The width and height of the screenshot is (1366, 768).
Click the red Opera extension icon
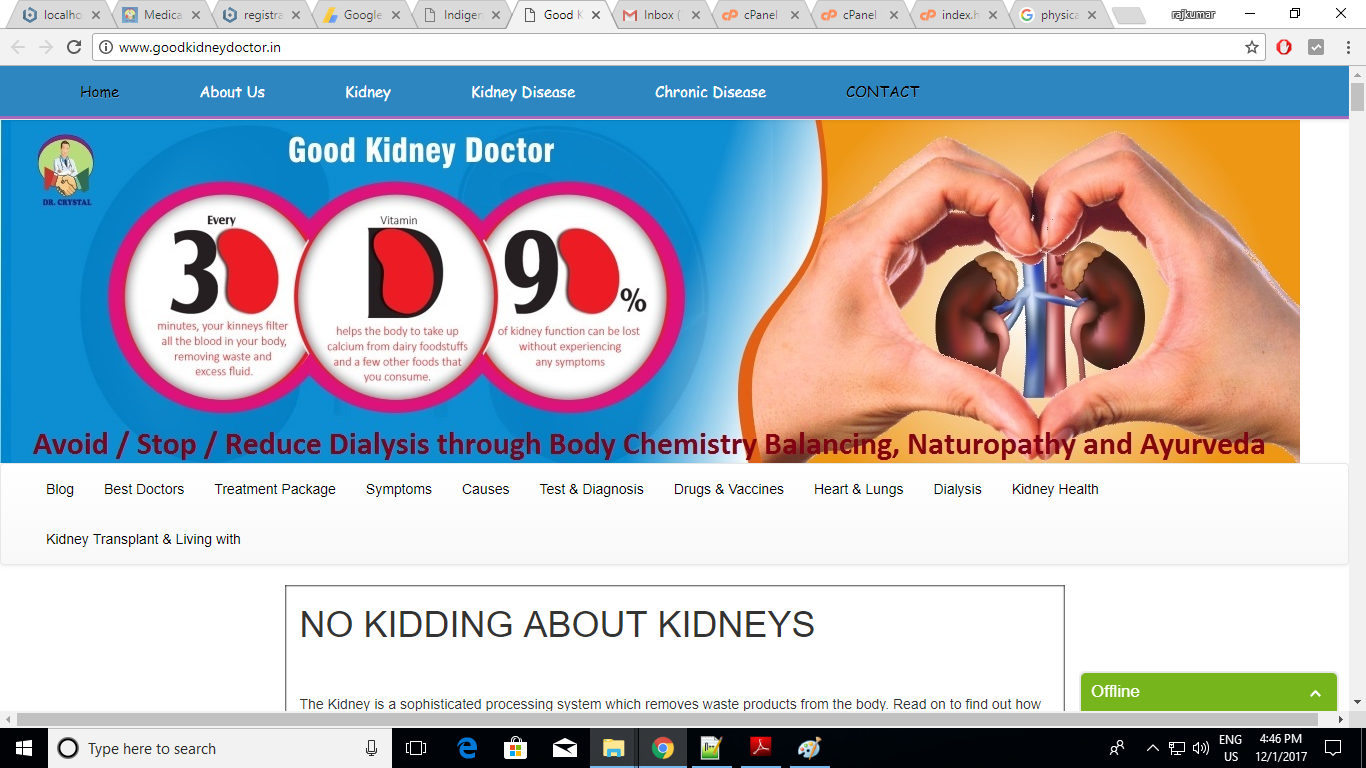click(1284, 46)
